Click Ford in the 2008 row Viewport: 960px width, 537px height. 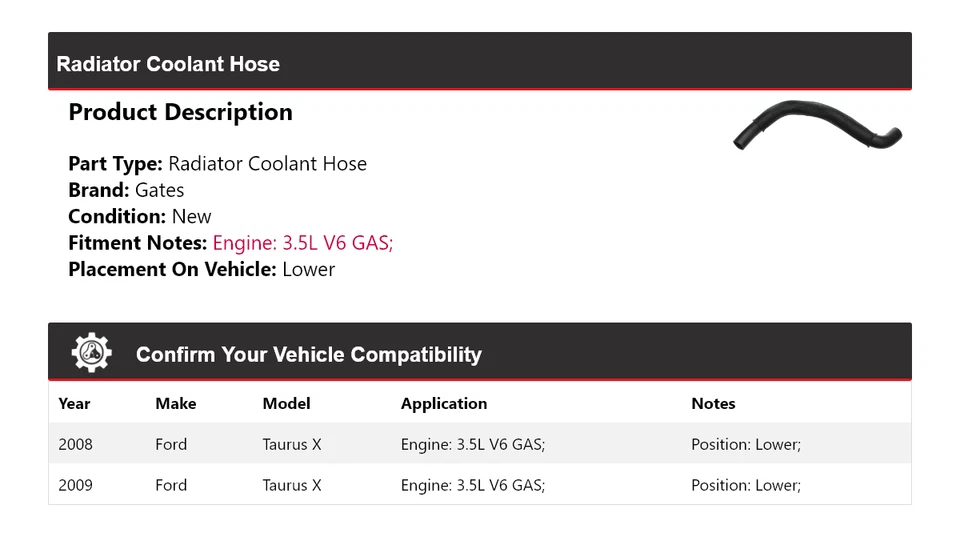pos(171,444)
